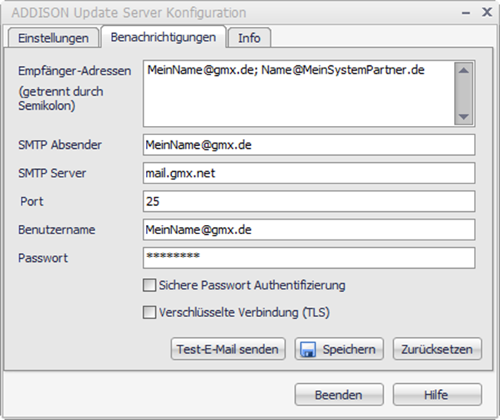Open Hilfe
This screenshot has width=500, height=420.
click(x=437, y=395)
